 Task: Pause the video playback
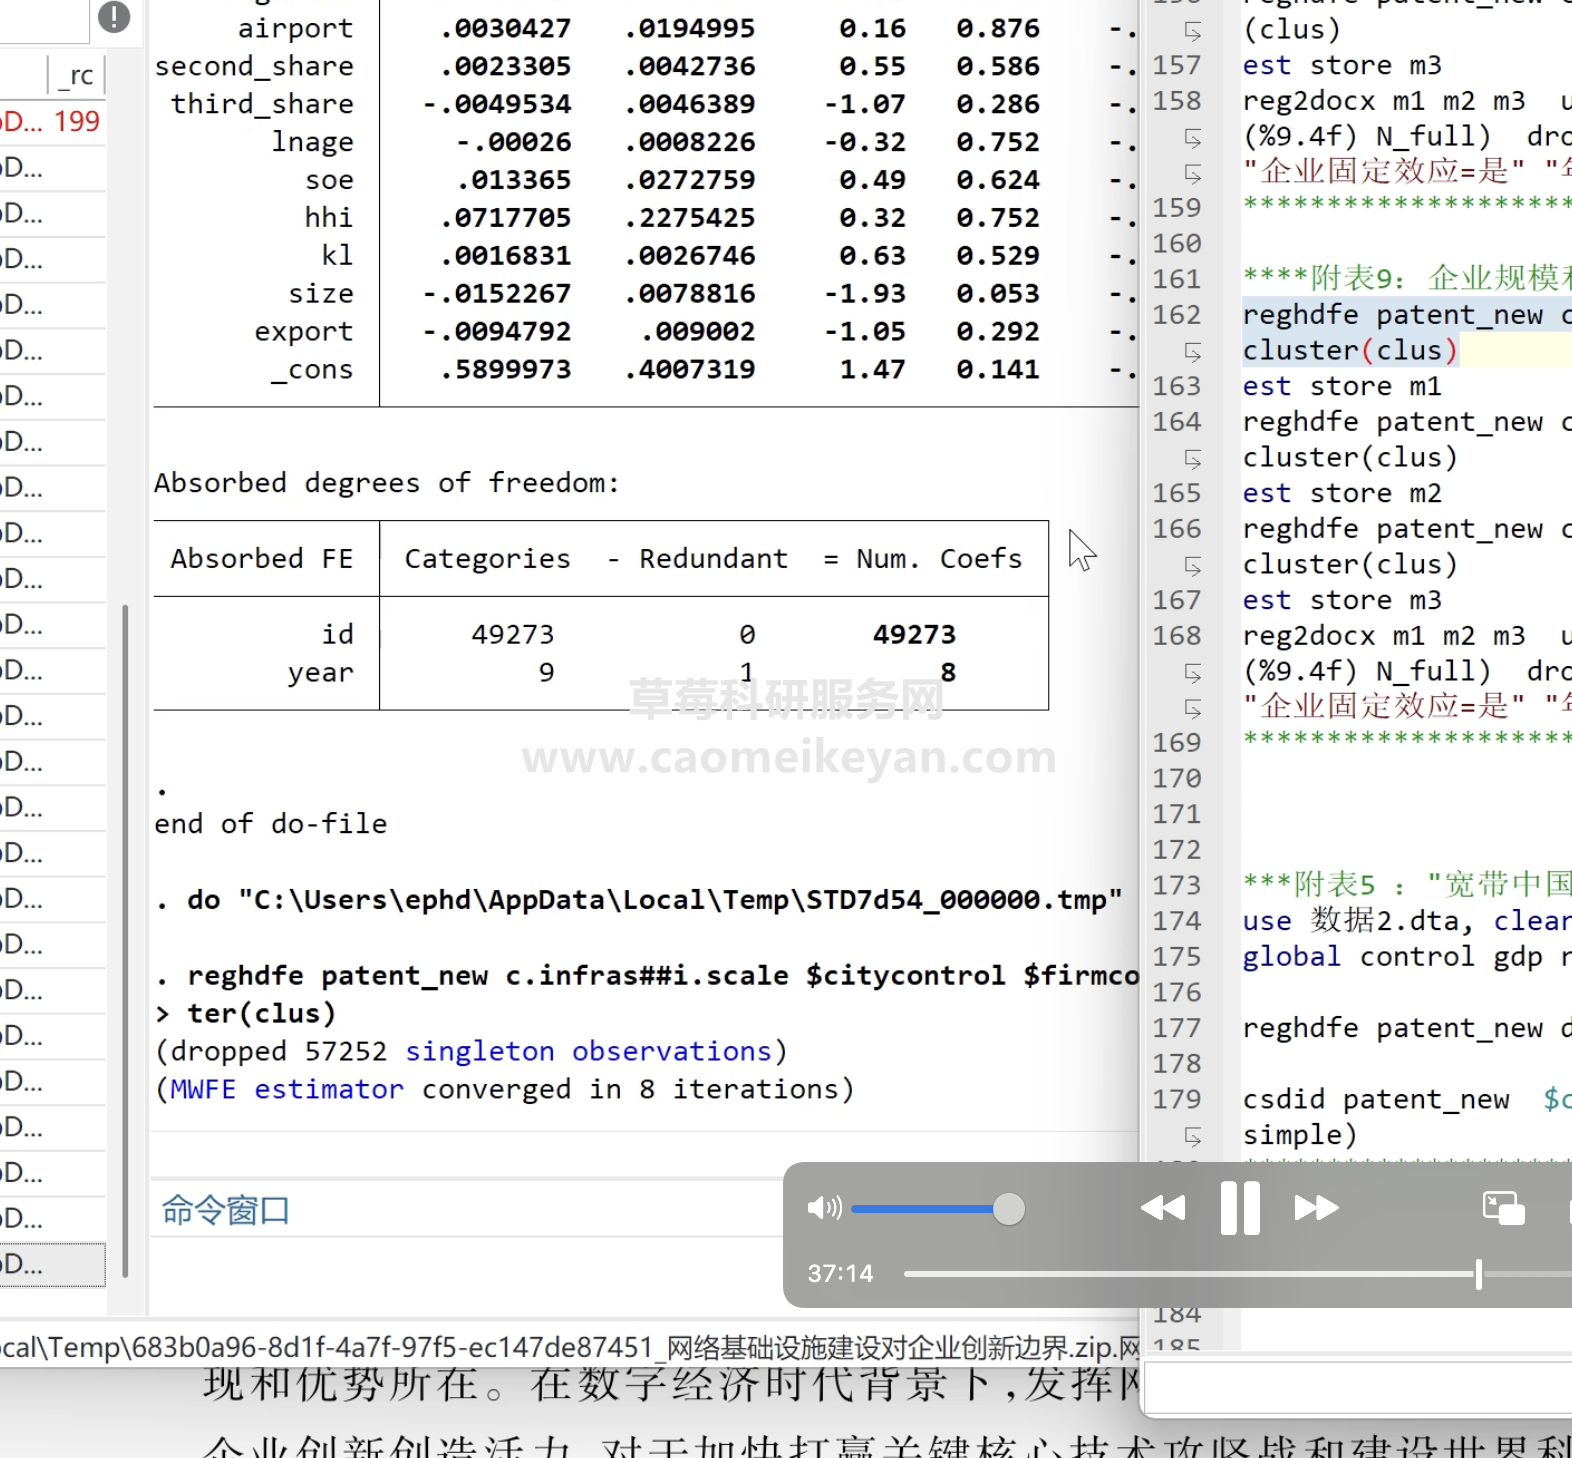(x=1240, y=1208)
